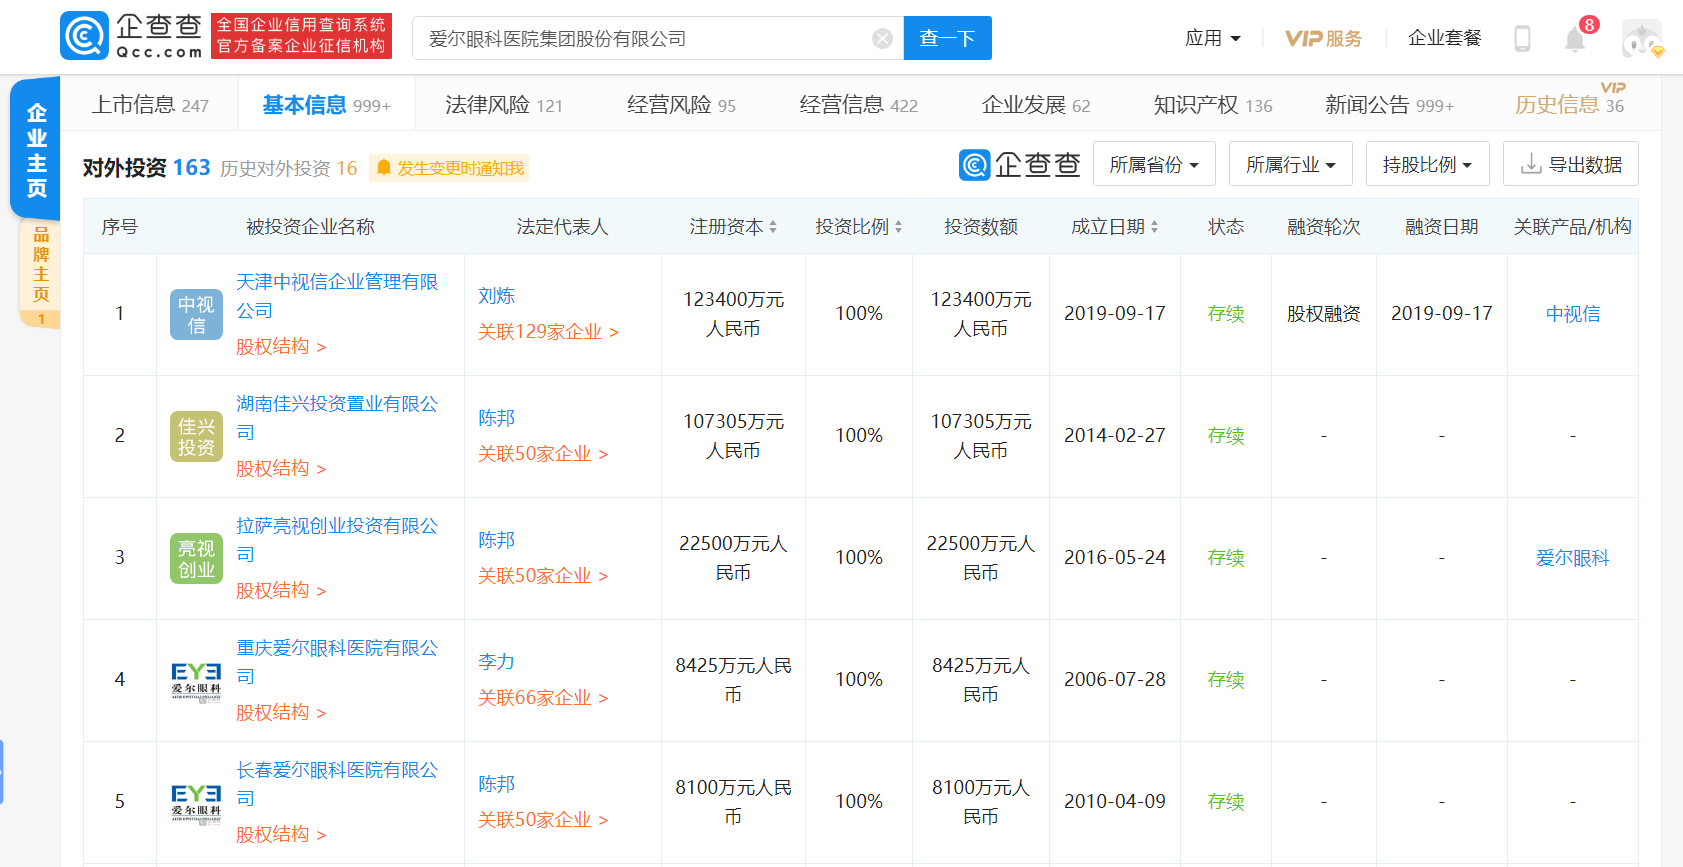
Task: Open 长春爱尔眼科医院有限公司 link
Action: [x=337, y=784]
